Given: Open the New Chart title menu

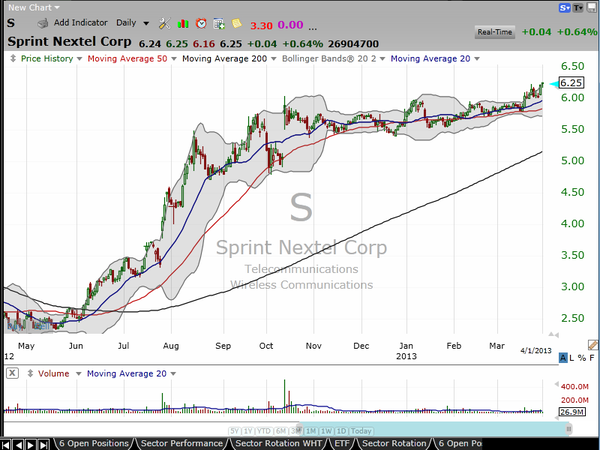Looking at the screenshot, I should click(34, 7).
